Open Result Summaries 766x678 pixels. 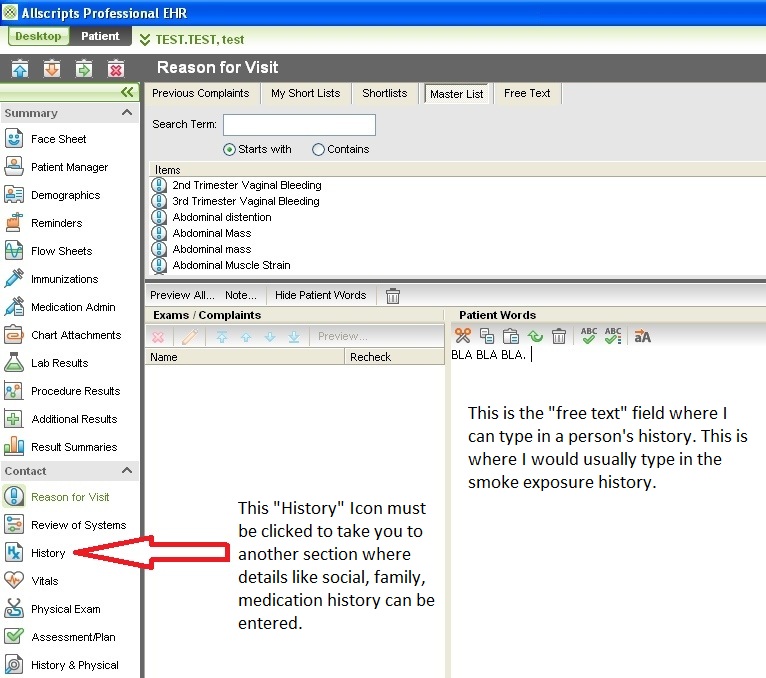74,447
